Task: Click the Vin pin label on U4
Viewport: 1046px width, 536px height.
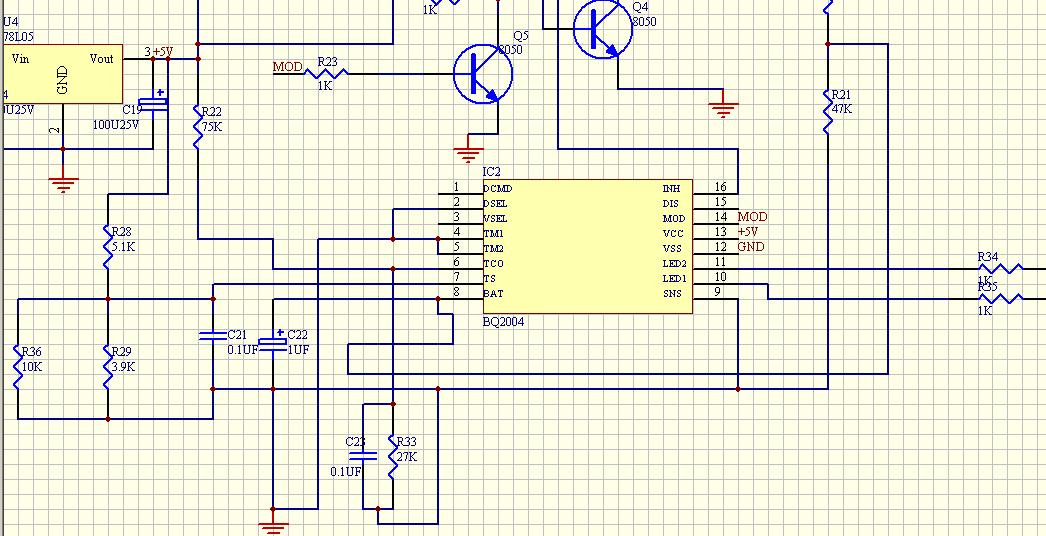Action: pos(21,59)
